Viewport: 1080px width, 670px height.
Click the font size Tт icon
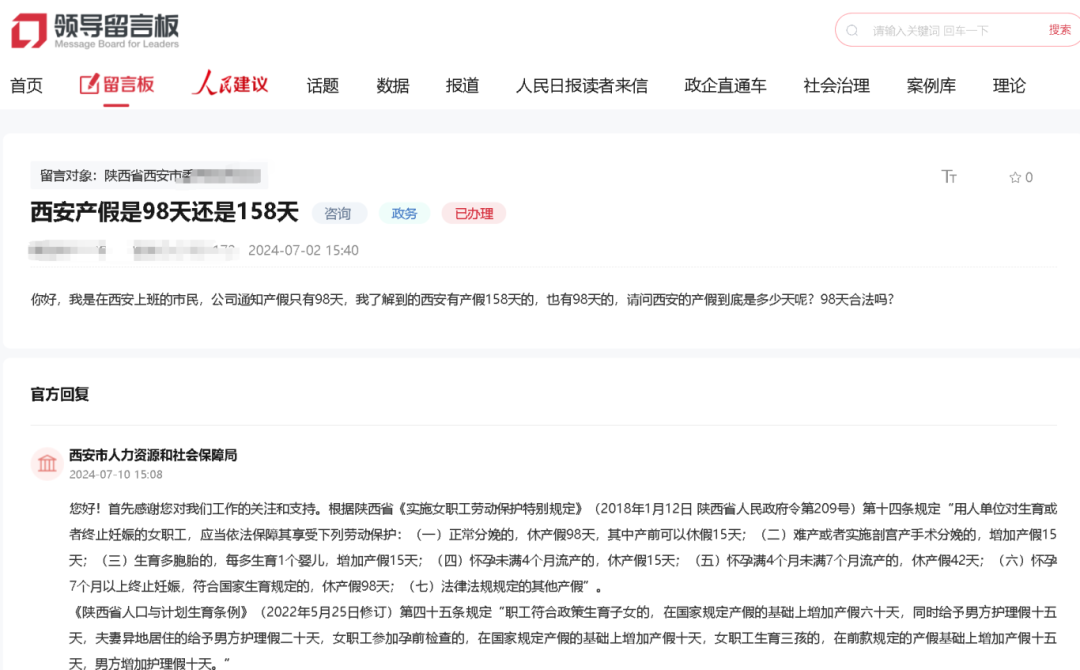click(x=949, y=177)
